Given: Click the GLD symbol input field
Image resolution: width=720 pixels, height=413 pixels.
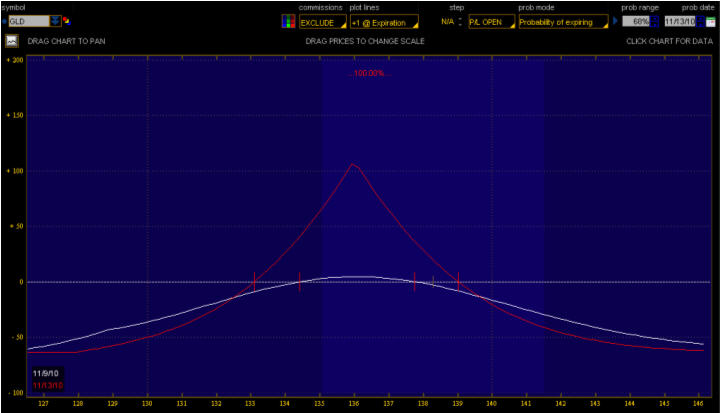Looking at the screenshot, I should tap(28, 21).
